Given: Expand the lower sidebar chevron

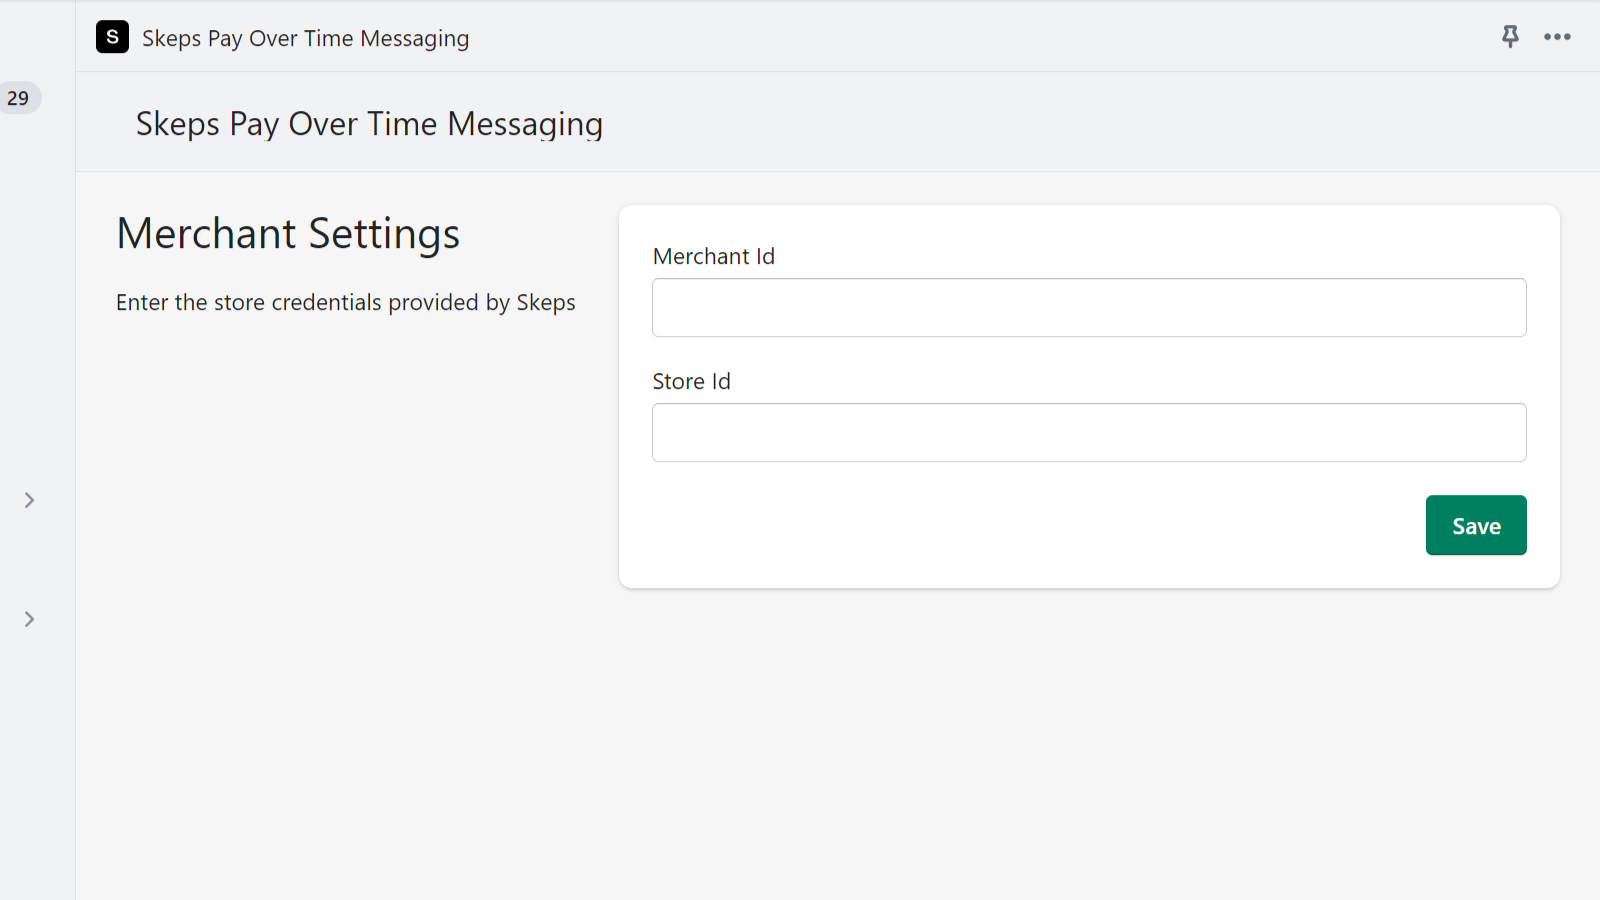Looking at the screenshot, I should pos(28,619).
